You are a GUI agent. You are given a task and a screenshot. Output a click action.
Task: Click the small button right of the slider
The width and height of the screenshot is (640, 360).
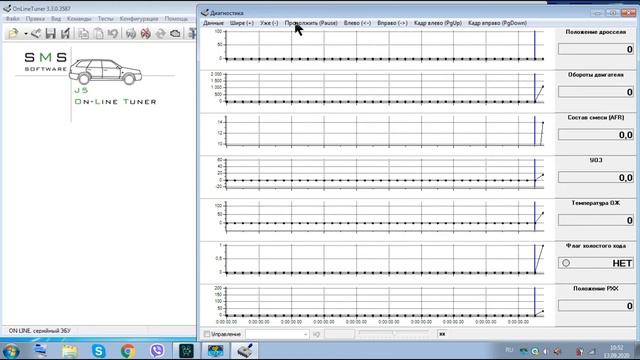point(442,334)
